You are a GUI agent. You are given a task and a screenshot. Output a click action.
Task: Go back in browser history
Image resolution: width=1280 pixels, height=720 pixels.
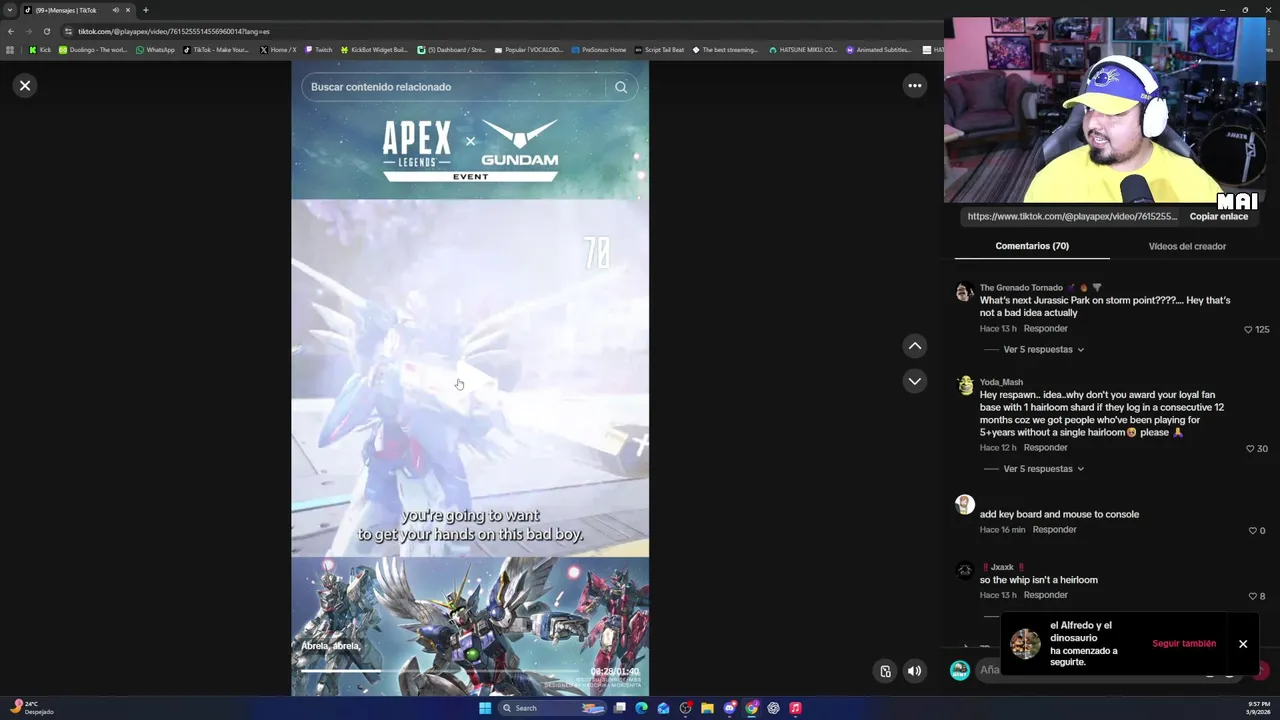[10, 31]
